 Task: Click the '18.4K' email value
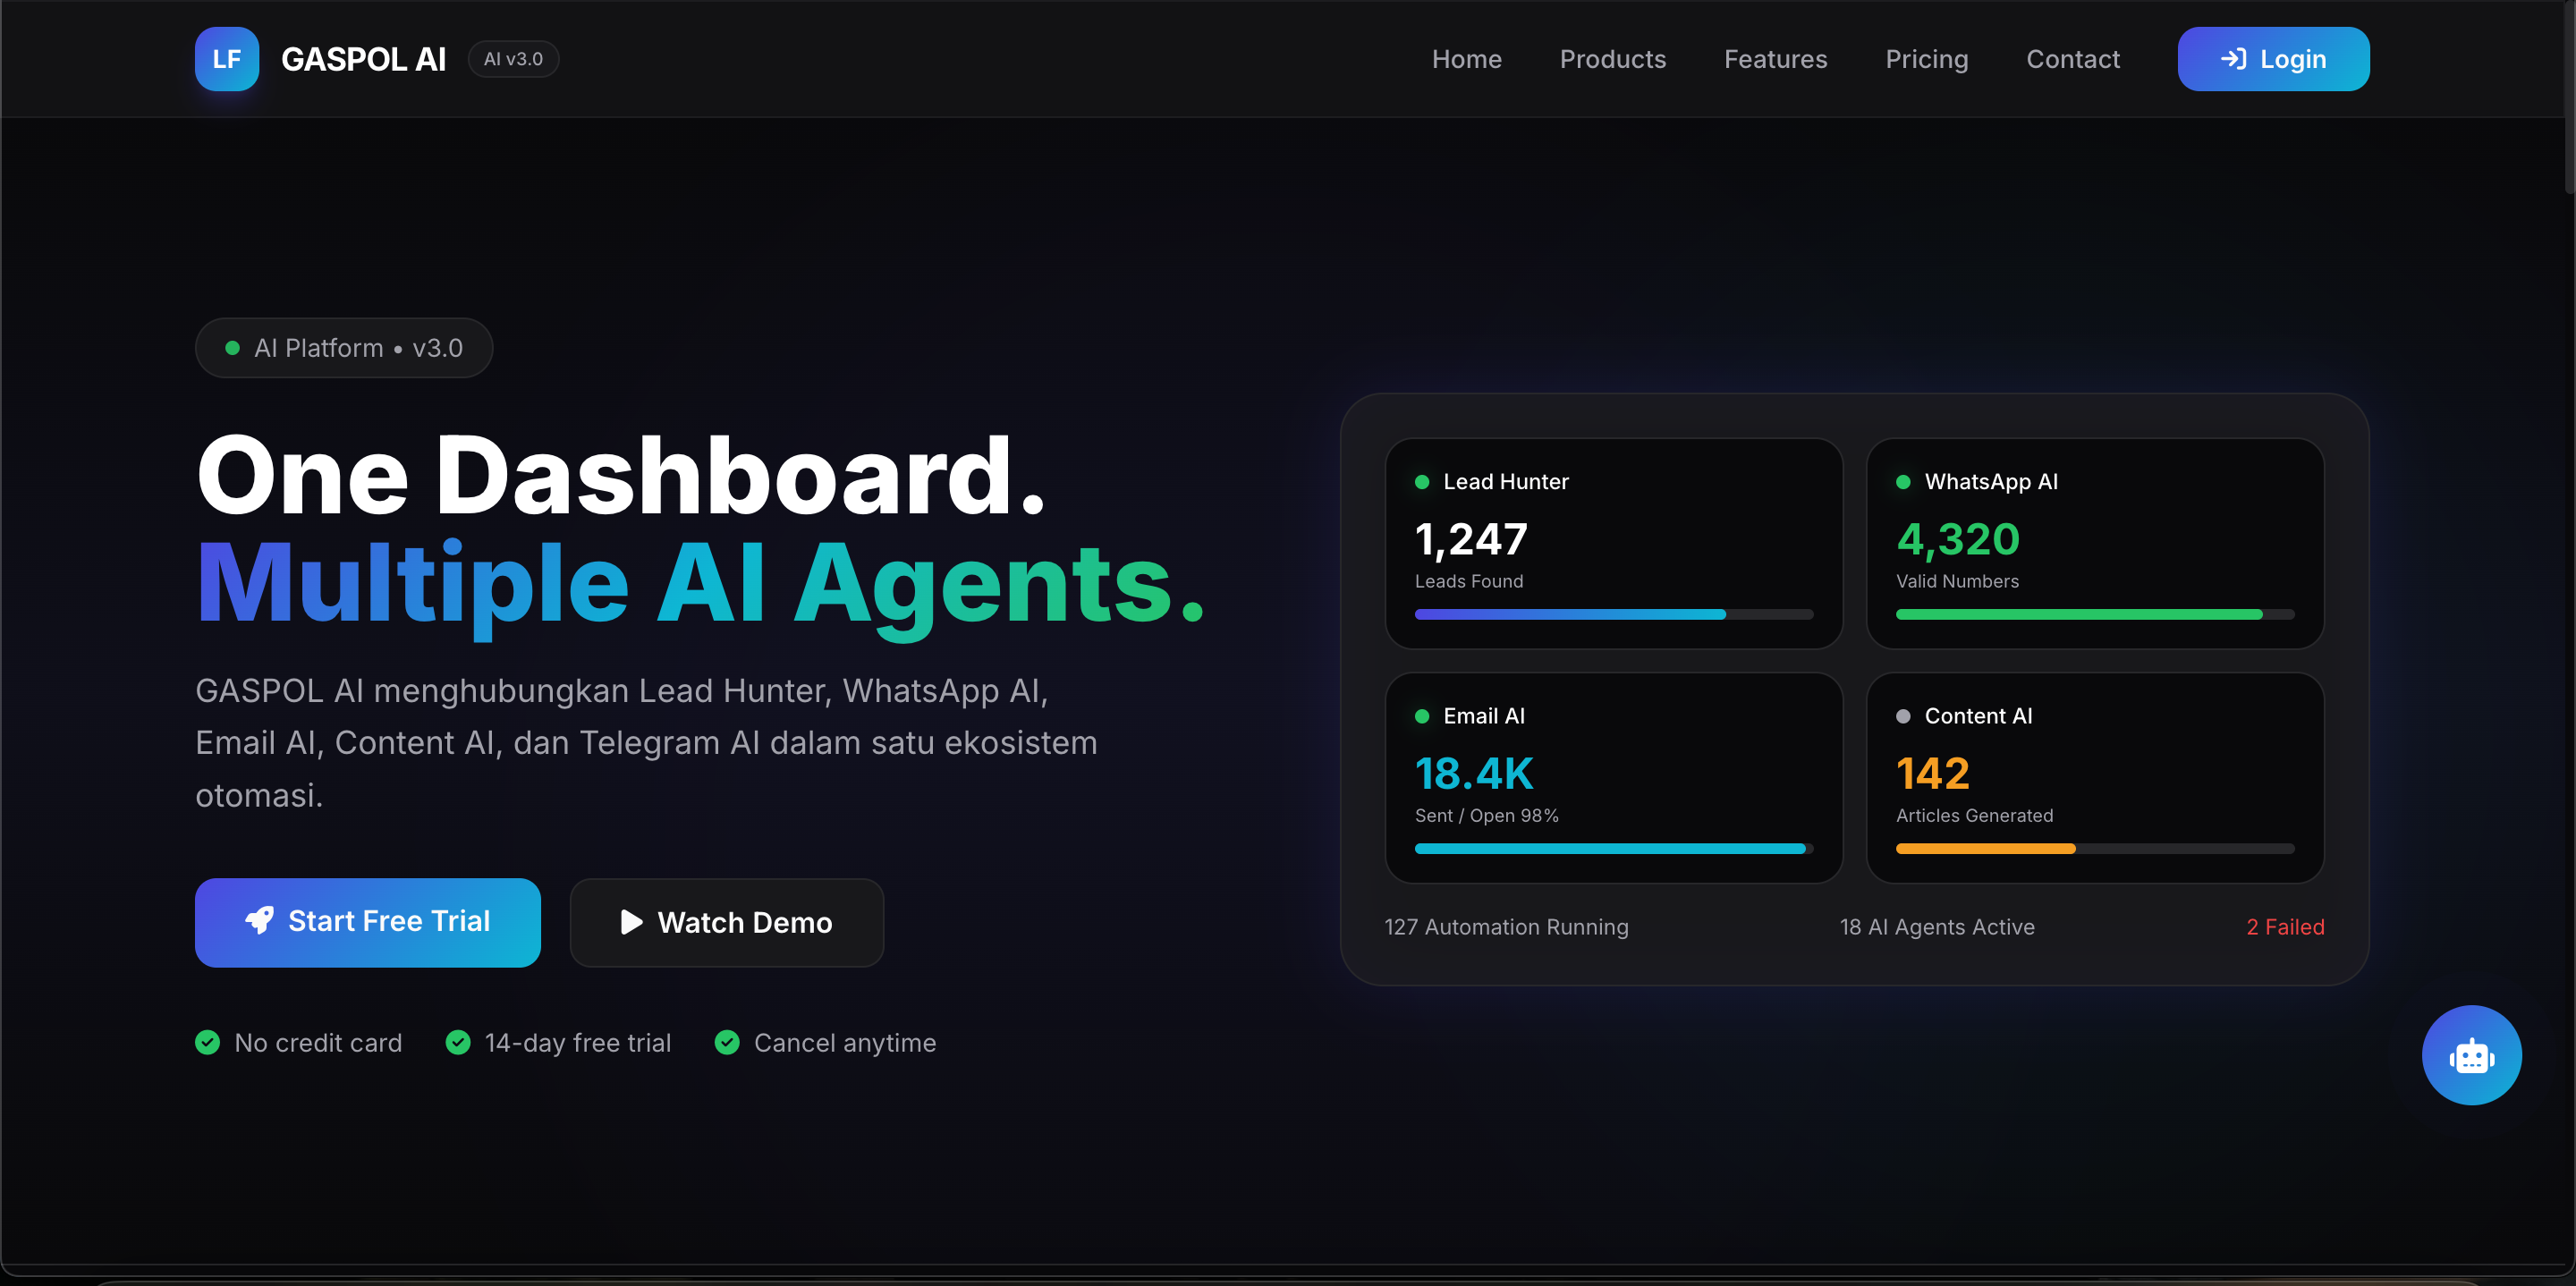click(1474, 773)
